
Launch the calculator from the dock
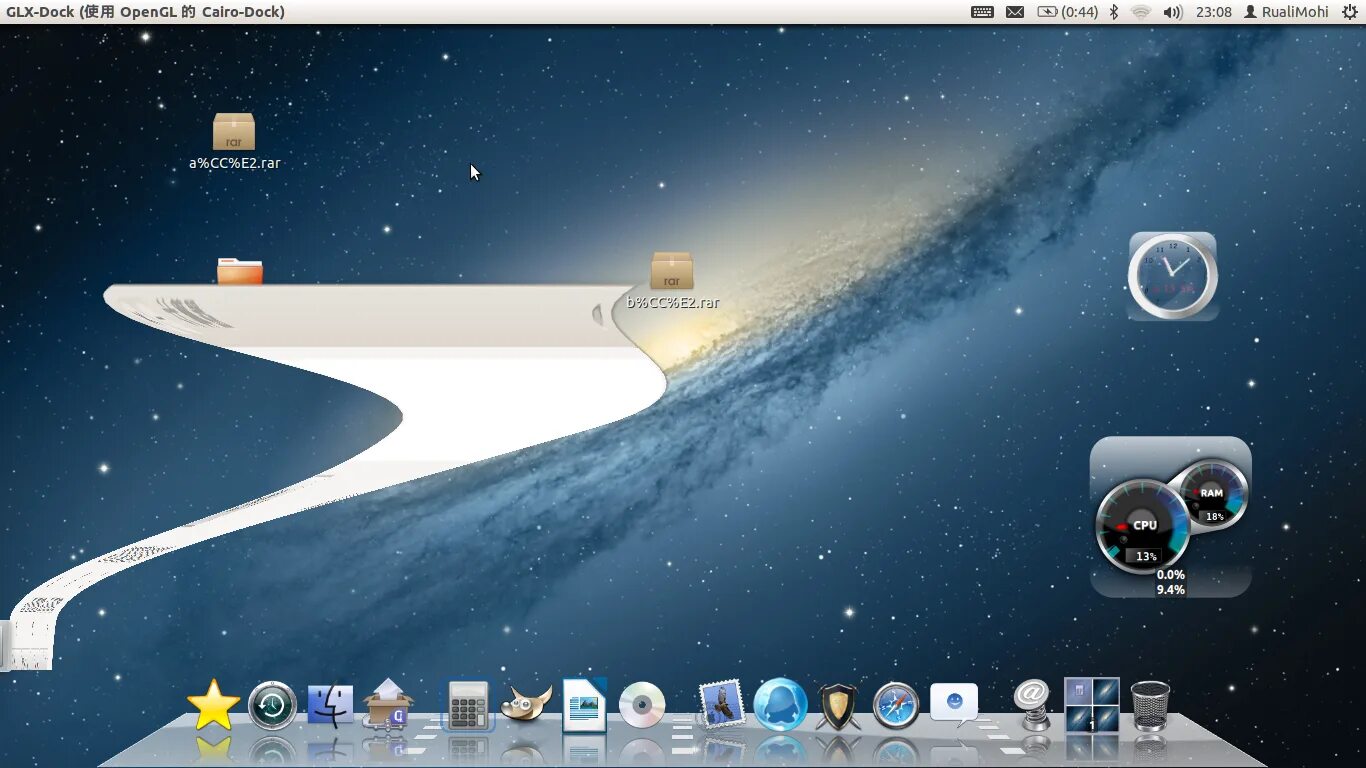pos(468,706)
